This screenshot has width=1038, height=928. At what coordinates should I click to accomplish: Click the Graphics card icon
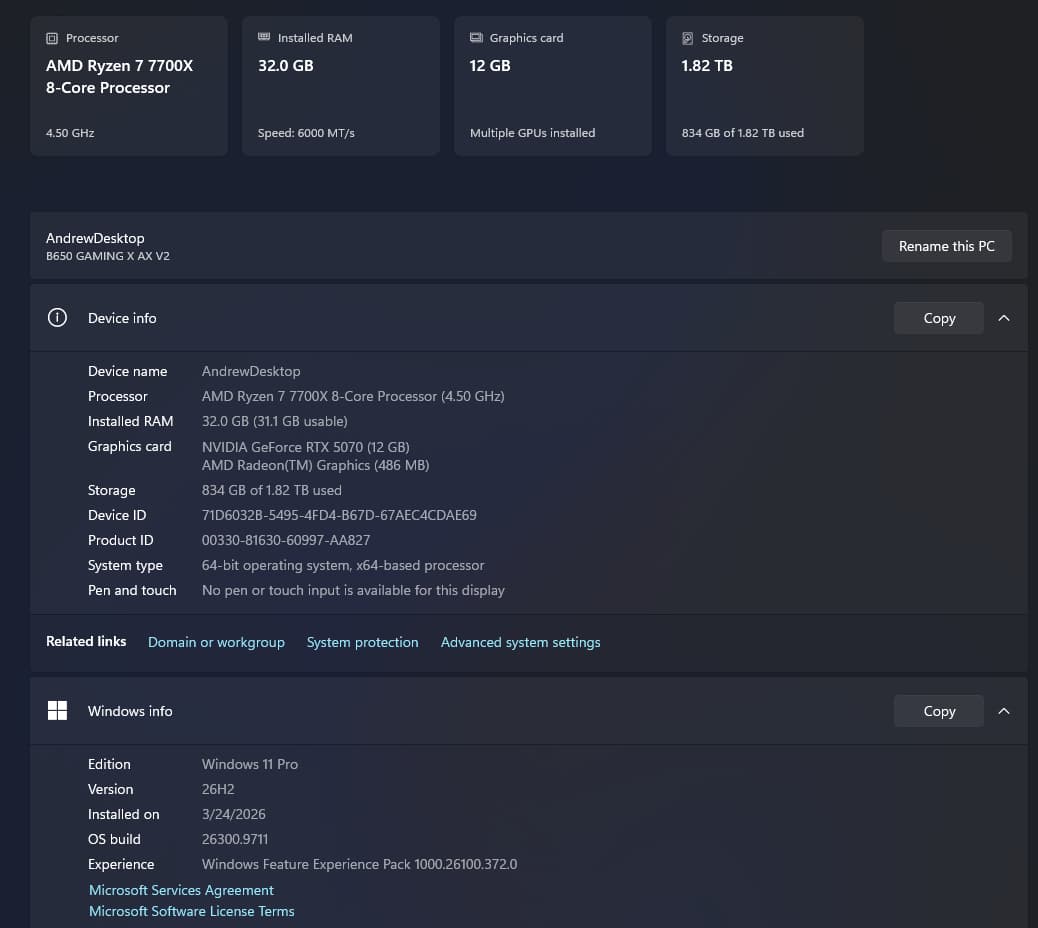tap(476, 38)
